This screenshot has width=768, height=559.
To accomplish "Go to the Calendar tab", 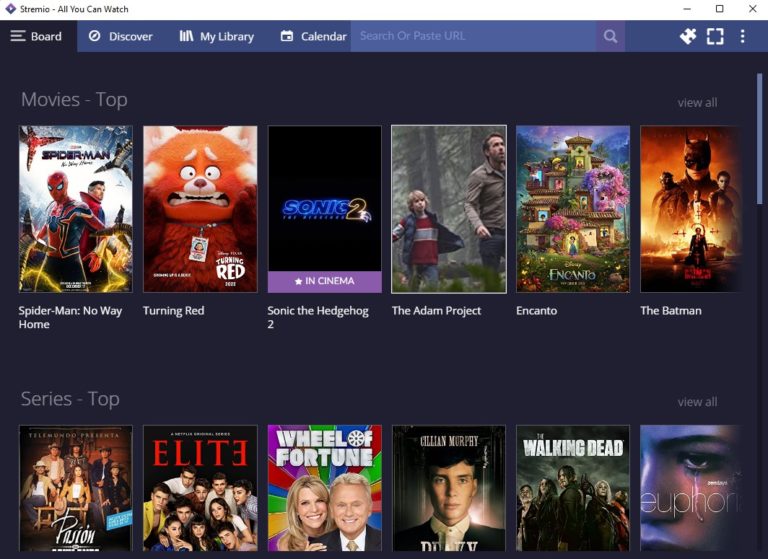I will (x=313, y=36).
